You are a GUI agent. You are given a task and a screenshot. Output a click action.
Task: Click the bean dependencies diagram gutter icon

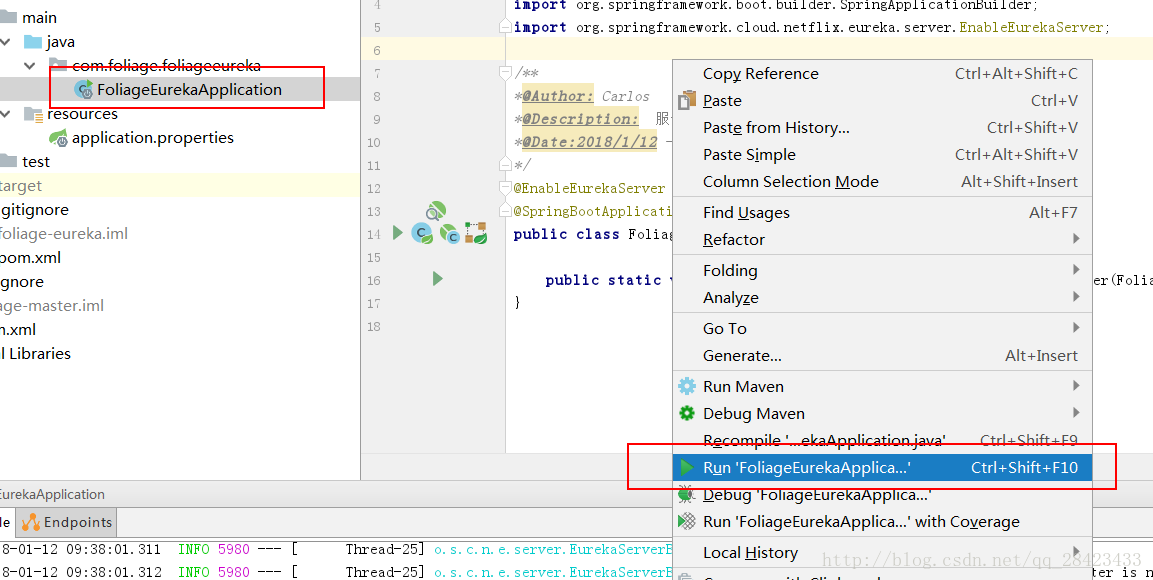click(x=476, y=233)
